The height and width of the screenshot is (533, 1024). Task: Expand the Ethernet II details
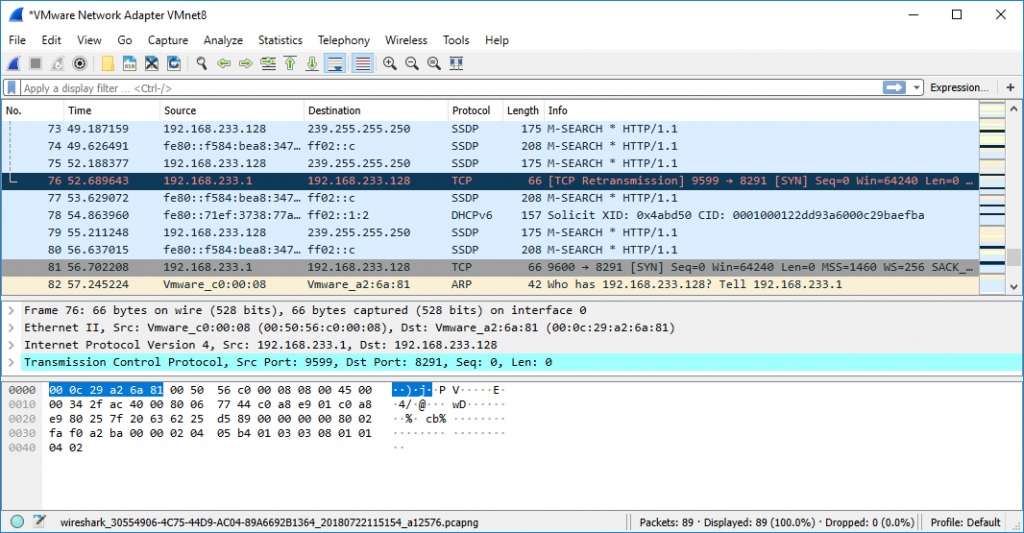pos(11,328)
